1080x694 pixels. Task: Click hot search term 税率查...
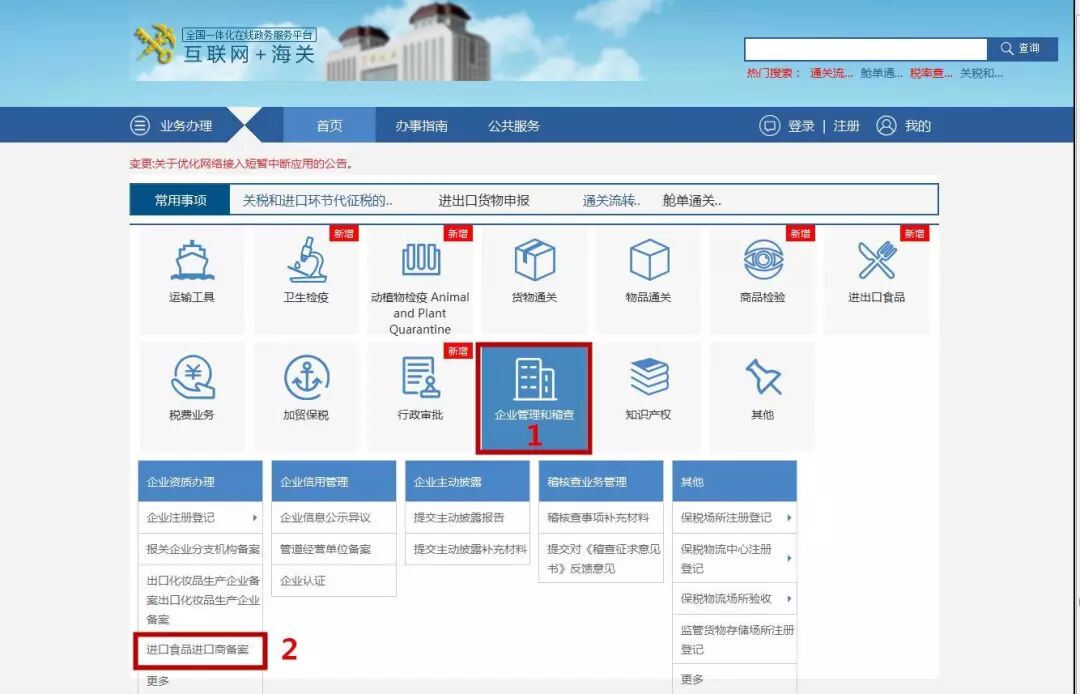pyautogui.click(x=931, y=73)
